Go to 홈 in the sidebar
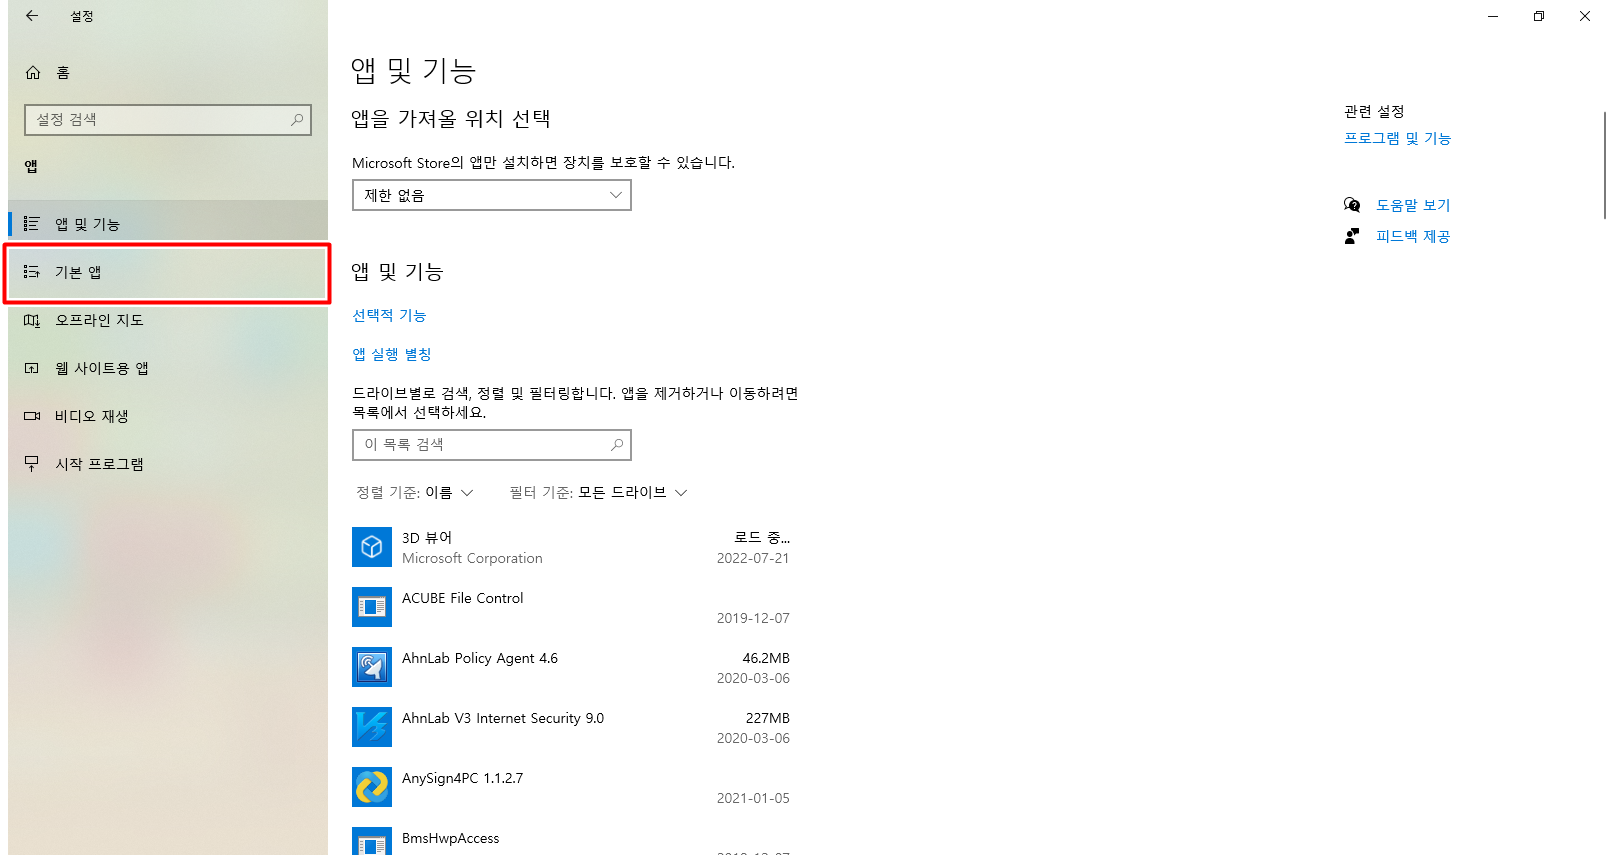 coord(168,72)
